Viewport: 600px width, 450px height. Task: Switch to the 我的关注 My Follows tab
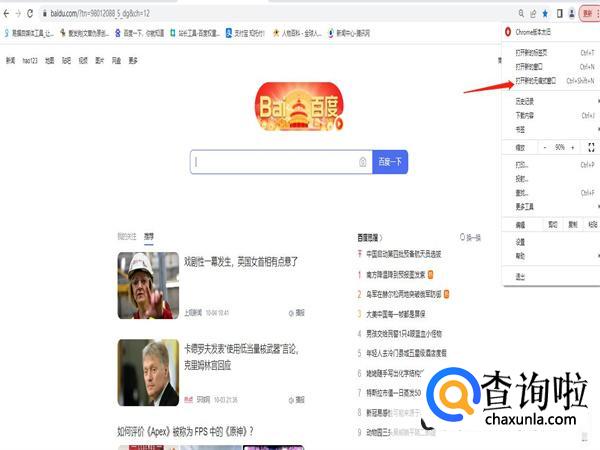tap(127, 237)
